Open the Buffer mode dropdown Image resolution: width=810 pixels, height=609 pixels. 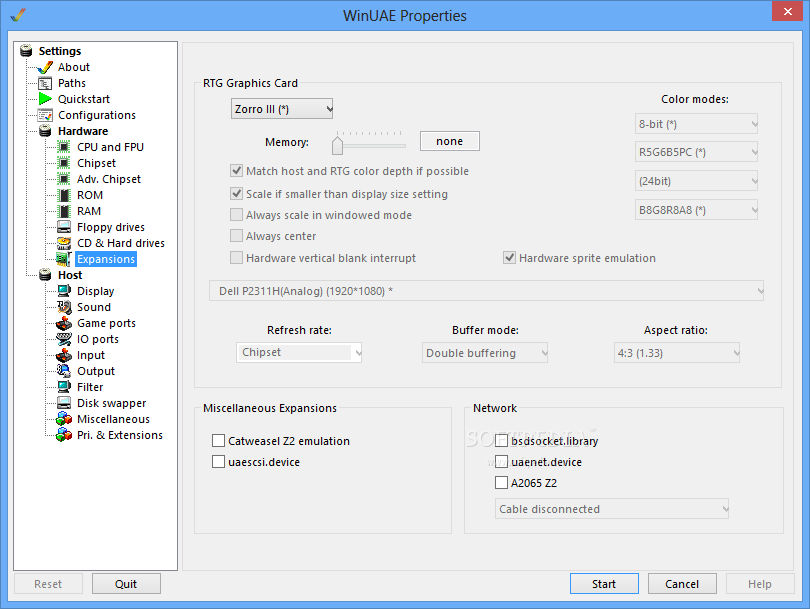click(485, 353)
